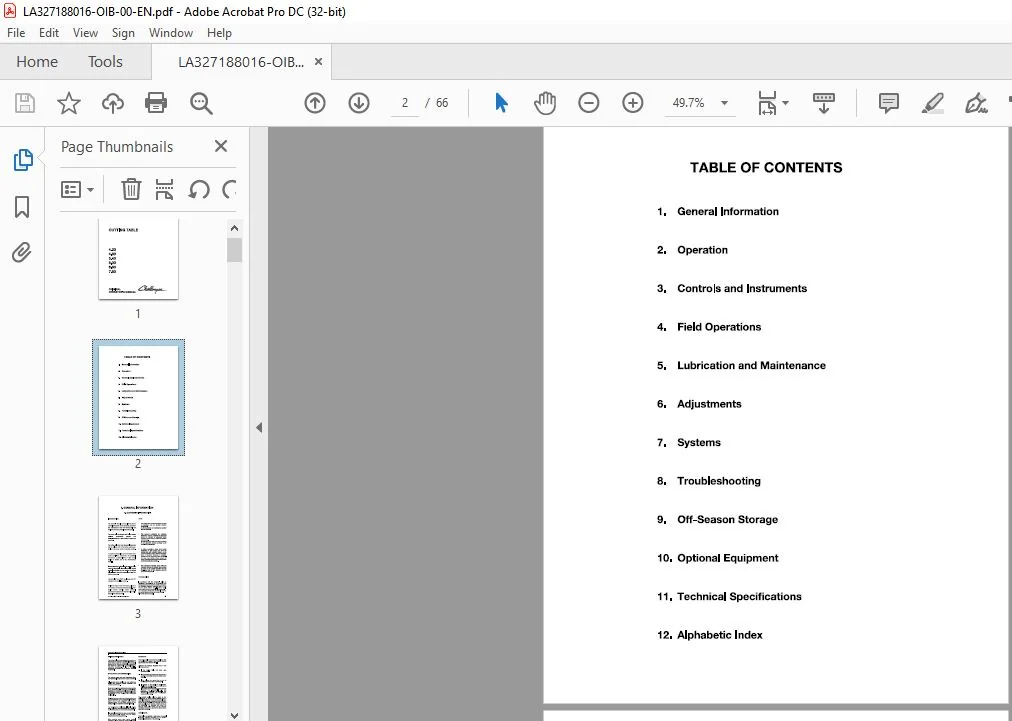Click the 49.7% zoom value field
The width and height of the screenshot is (1012, 721).
[688, 103]
